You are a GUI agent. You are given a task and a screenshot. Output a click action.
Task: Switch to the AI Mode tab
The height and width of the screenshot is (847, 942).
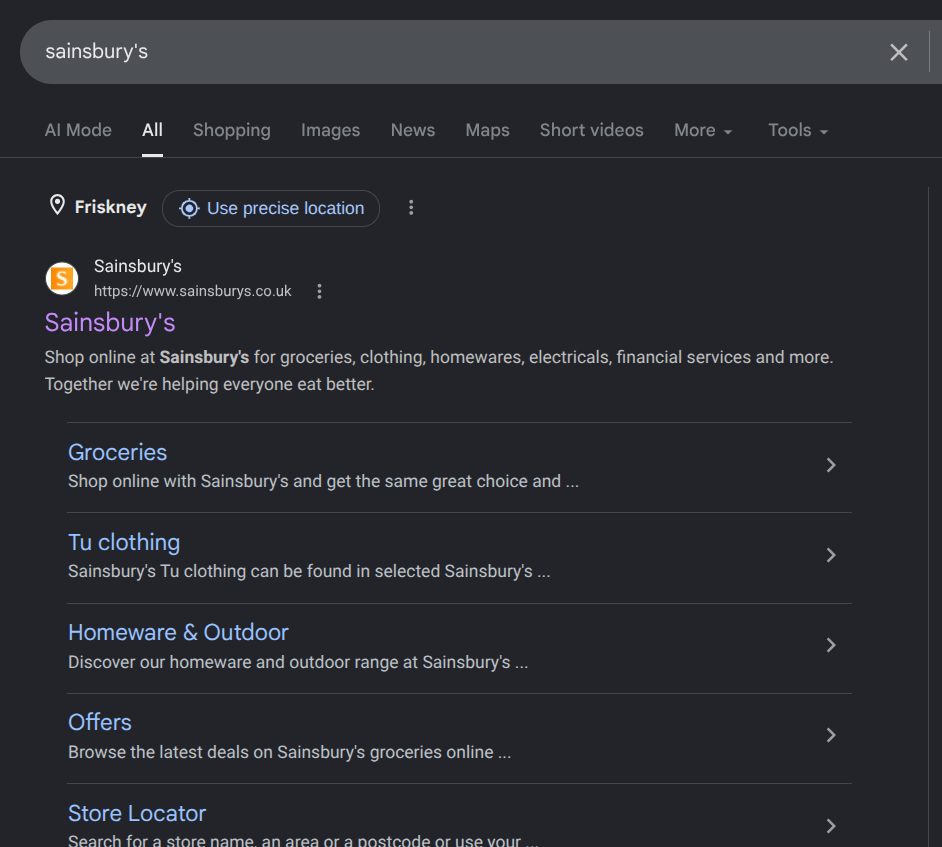(x=78, y=130)
